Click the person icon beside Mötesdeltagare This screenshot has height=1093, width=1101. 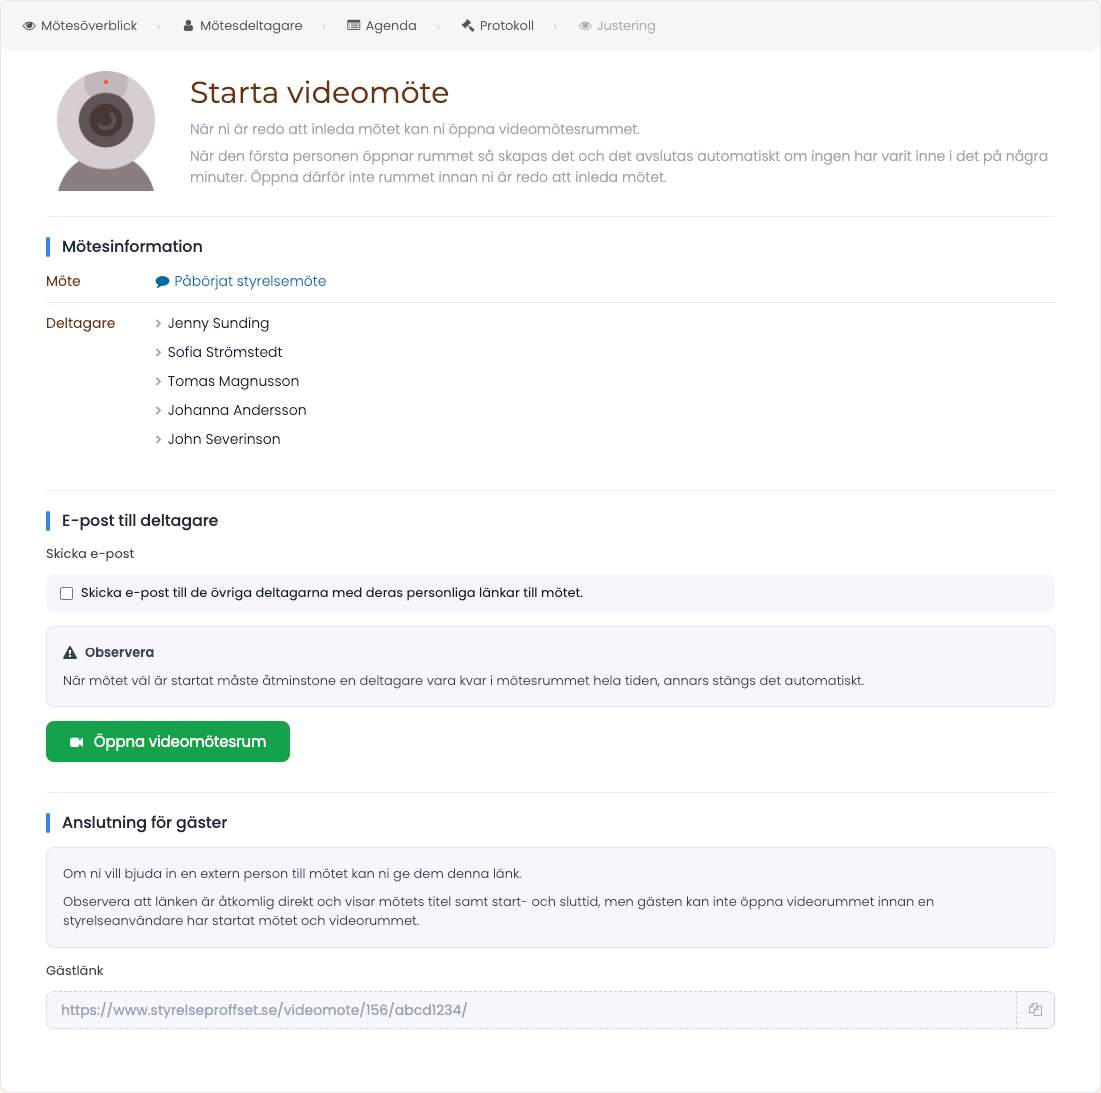tap(188, 26)
